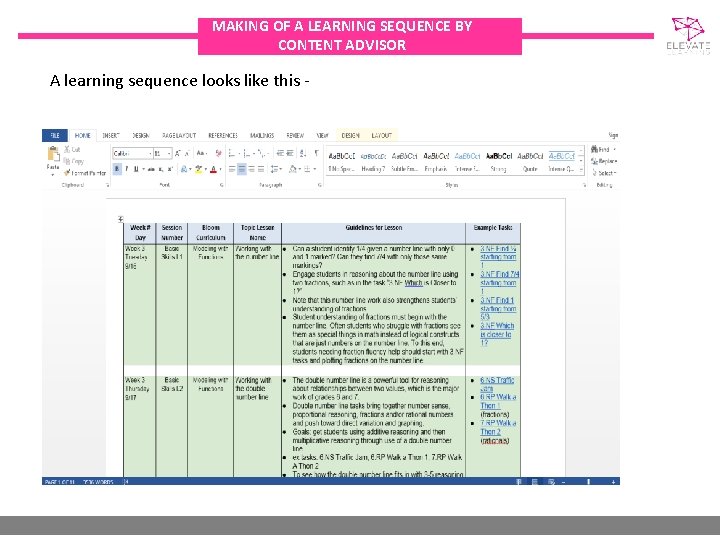This screenshot has height=540, width=720.
Task: Switch to Print Layout view in status bar
Action: pyautogui.click(x=535, y=482)
